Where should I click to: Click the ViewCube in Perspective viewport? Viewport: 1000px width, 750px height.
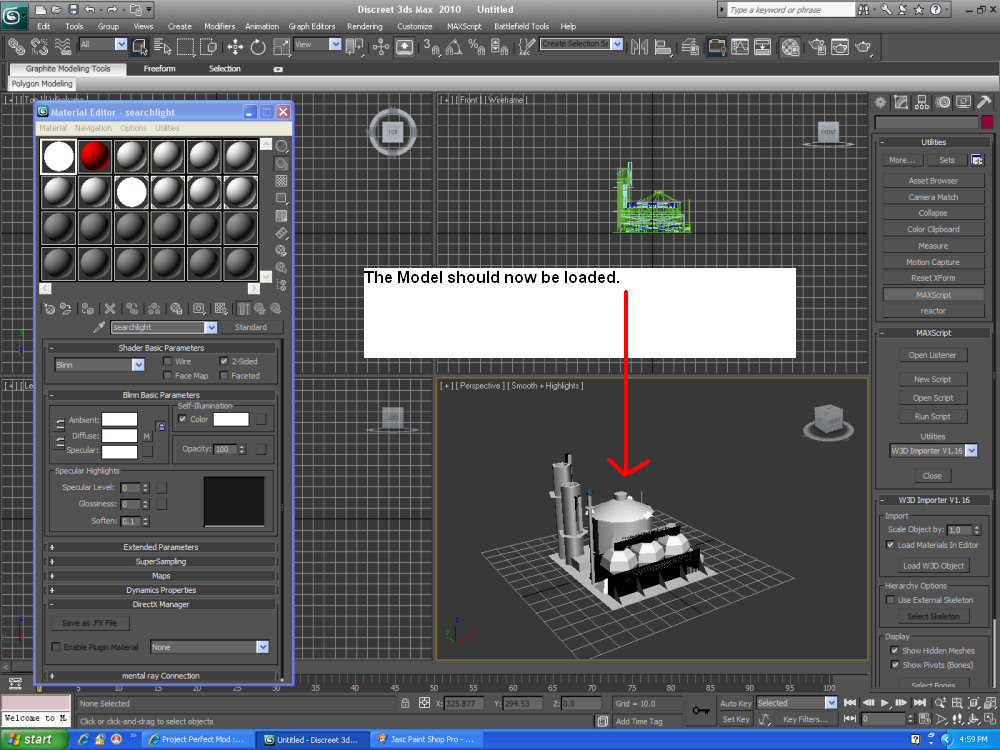click(828, 421)
